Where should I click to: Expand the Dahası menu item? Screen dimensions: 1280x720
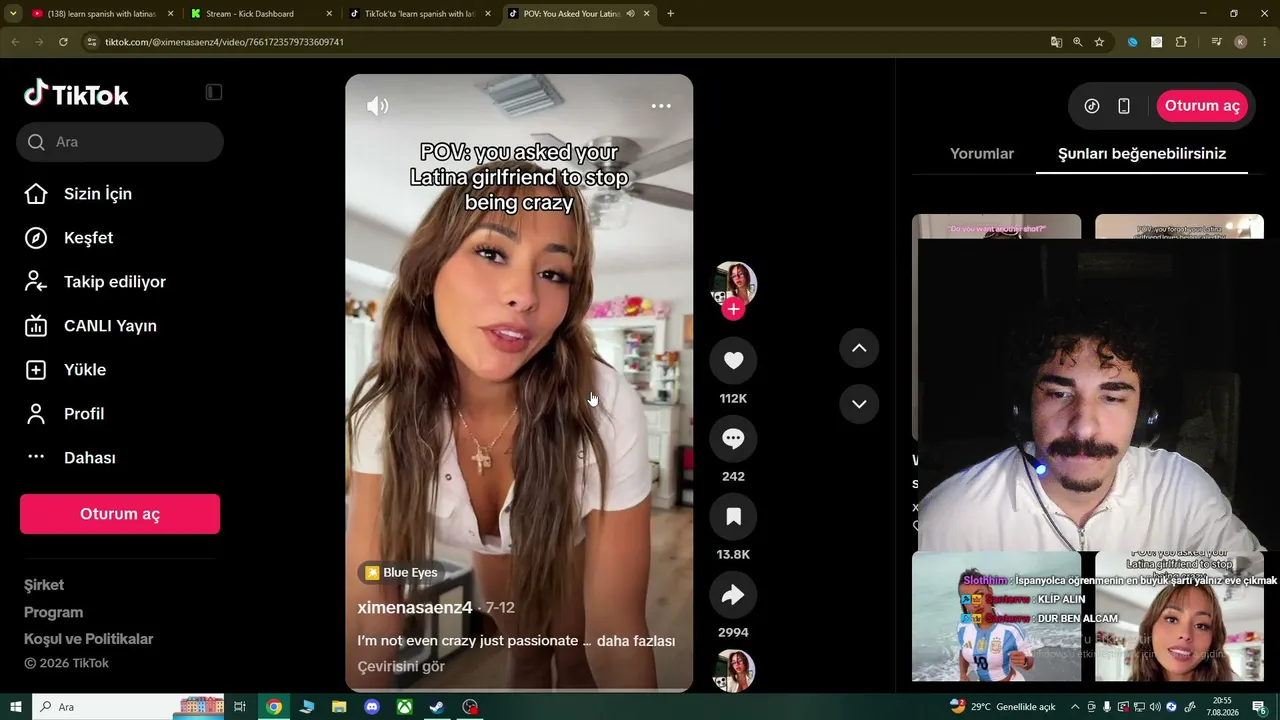coord(90,458)
